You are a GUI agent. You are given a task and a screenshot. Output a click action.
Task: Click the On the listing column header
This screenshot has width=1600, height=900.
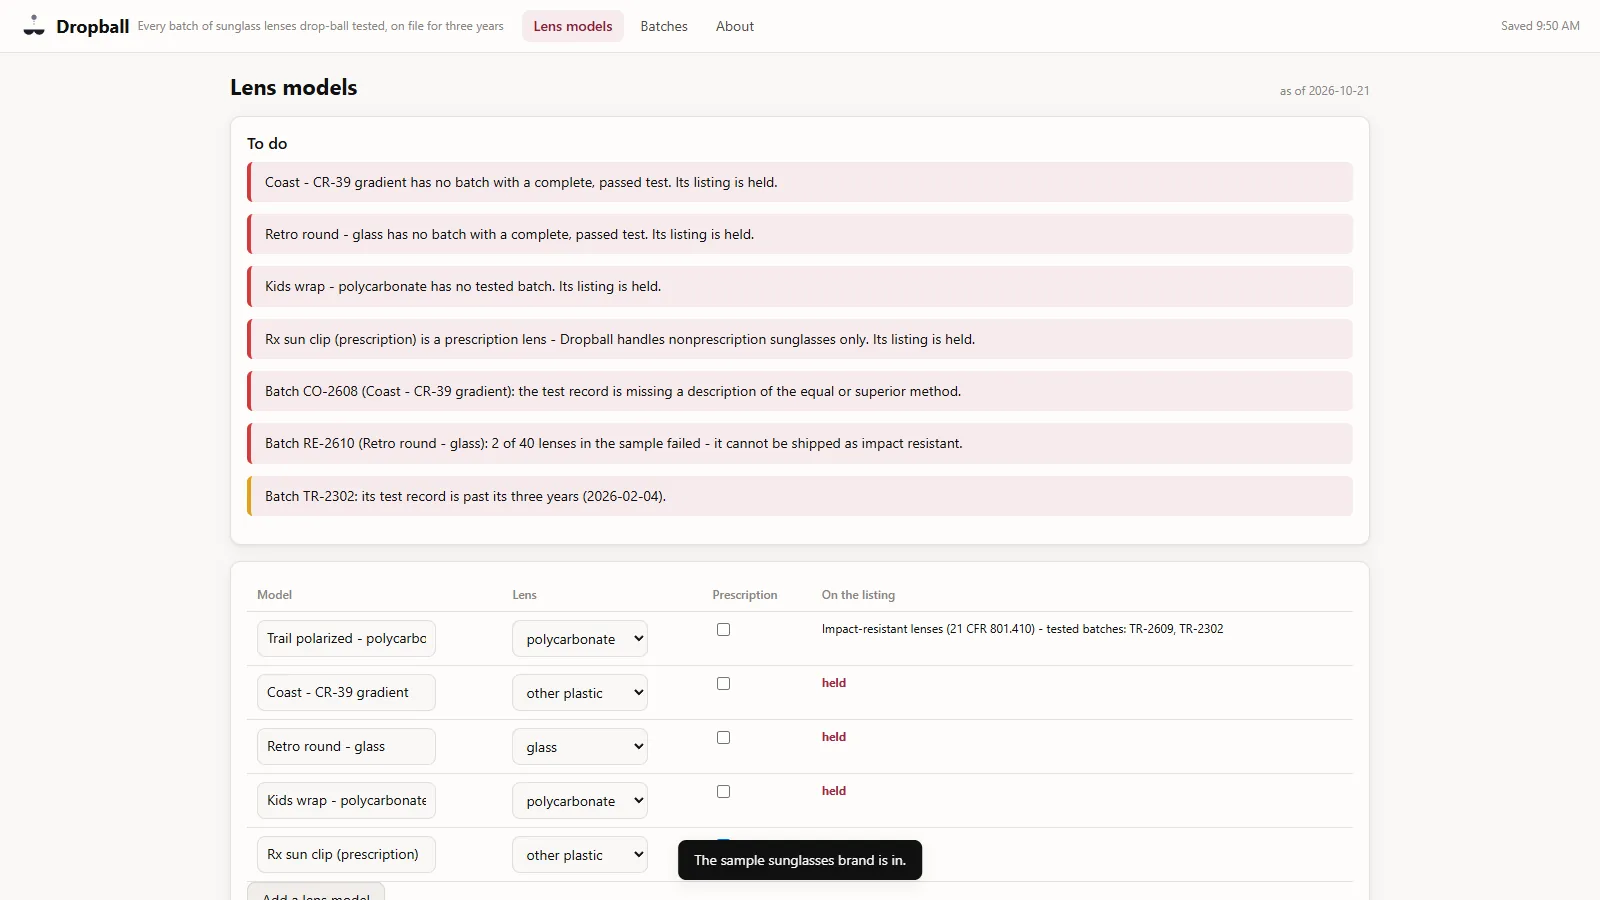click(859, 595)
